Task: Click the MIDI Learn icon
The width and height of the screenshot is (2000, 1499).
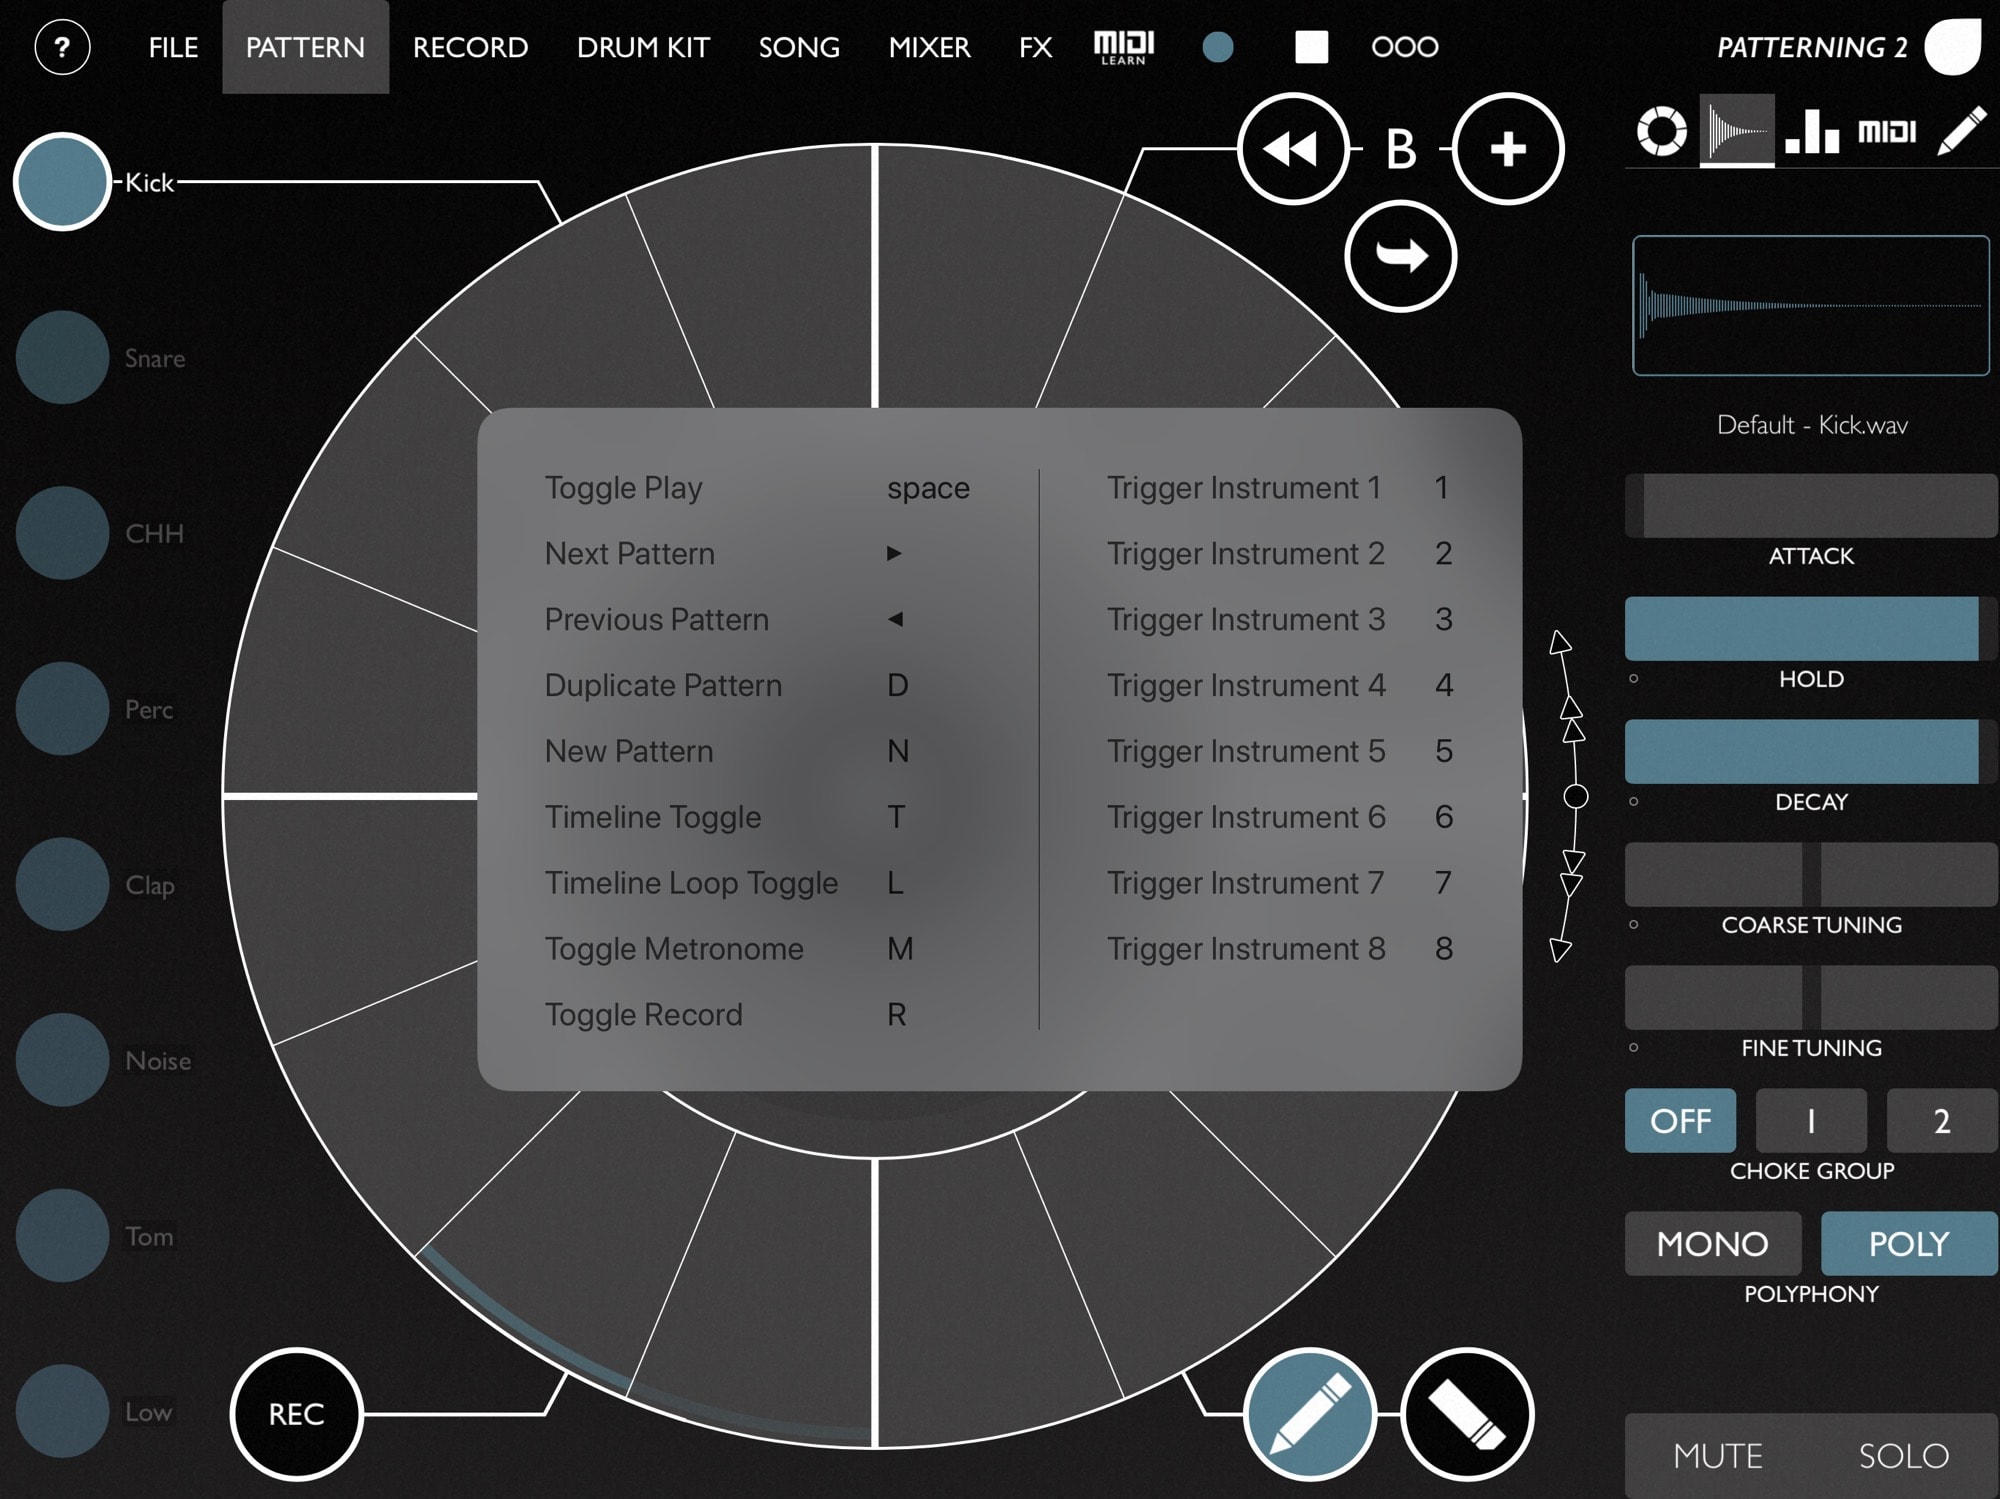Action: point(1124,47)
